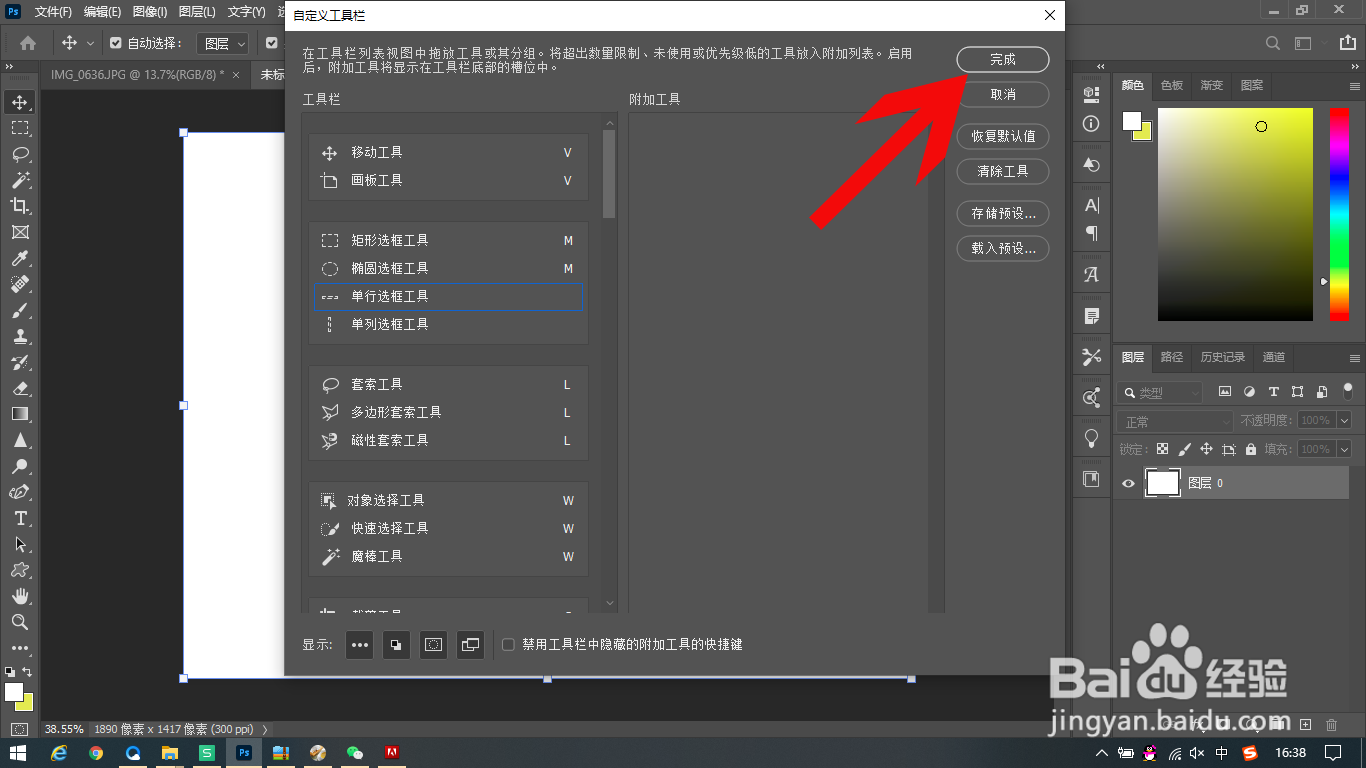Select the Eyedropper tool in left toolbar
The image size is (1366, 768).
(19, 258)
